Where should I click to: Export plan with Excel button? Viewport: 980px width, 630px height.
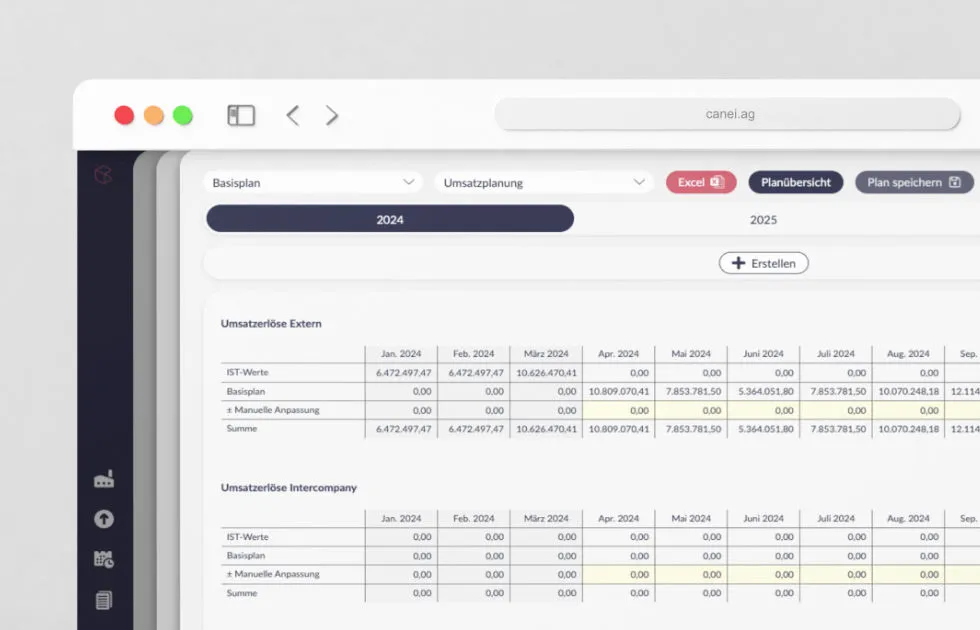[x=701, y=182]
